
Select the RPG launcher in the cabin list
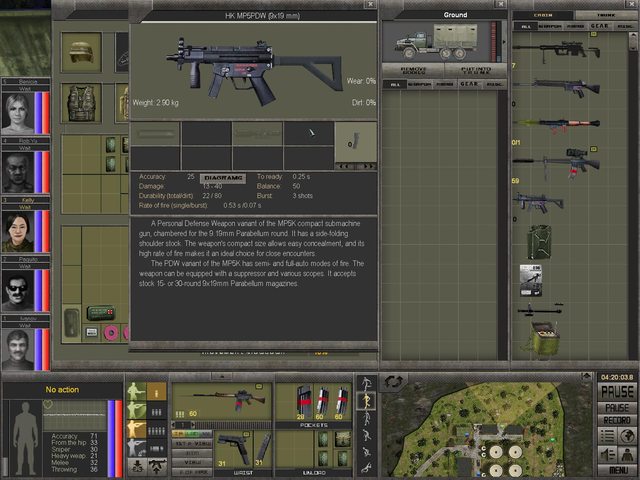point(556,124)
